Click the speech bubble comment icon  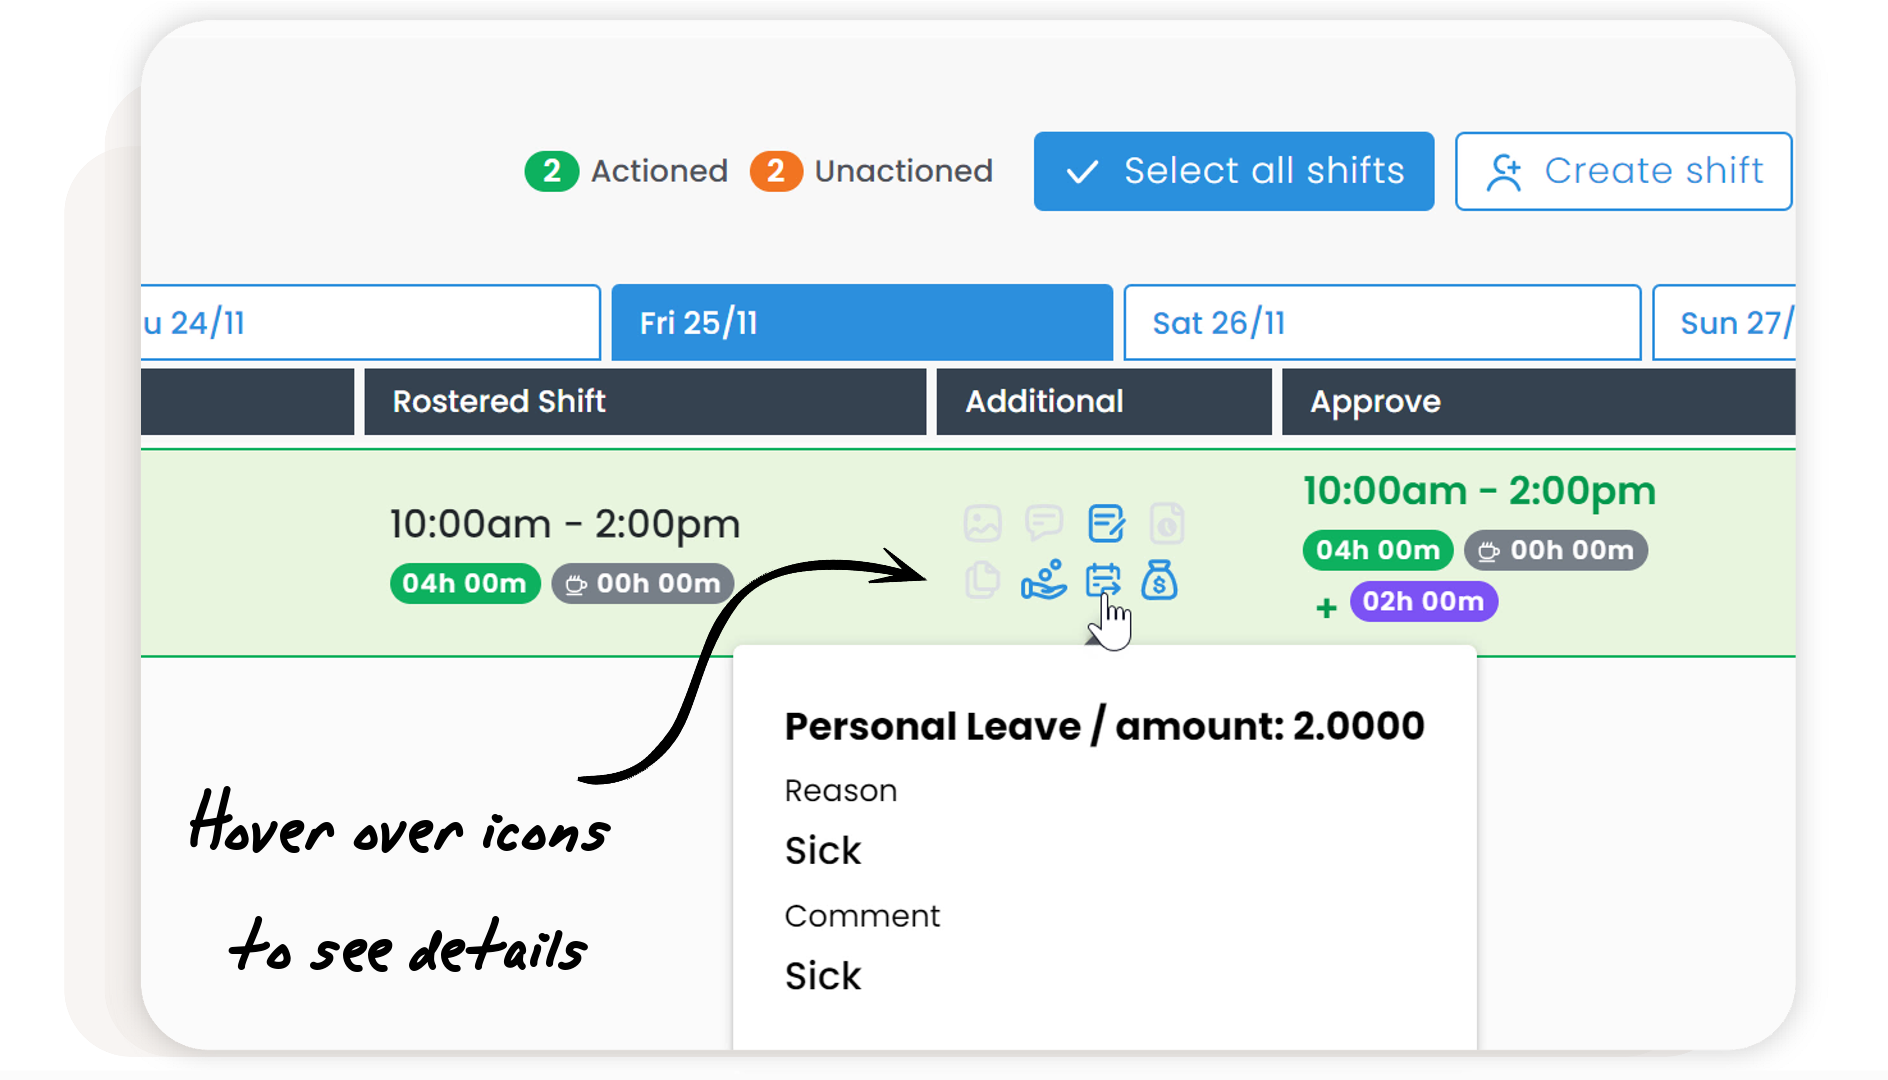click(1044, 522)
